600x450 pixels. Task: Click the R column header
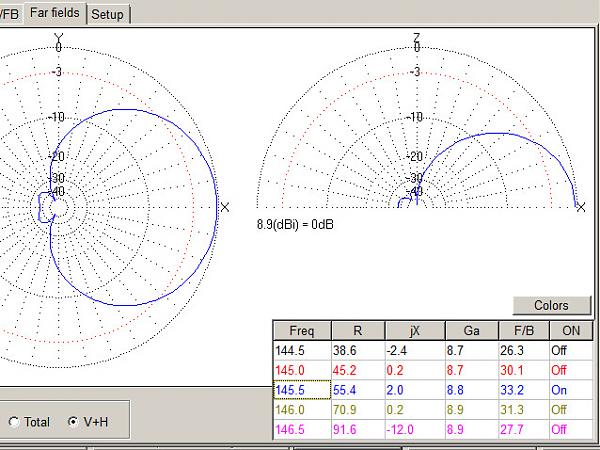(358, 331)
